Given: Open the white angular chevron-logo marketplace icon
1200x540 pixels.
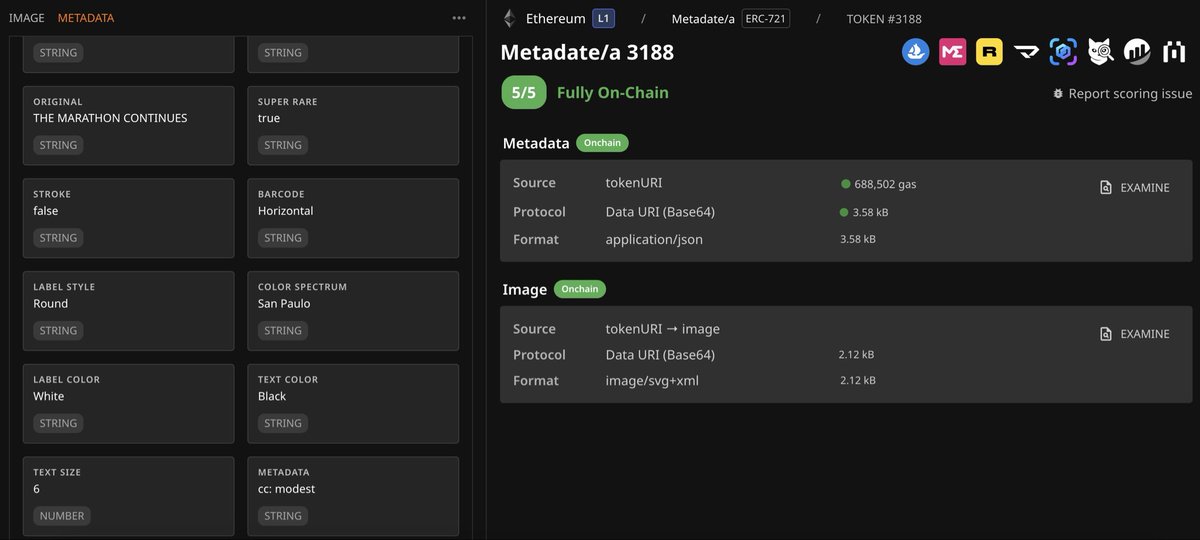Looking at the screenshot, I should (1026, 52).
